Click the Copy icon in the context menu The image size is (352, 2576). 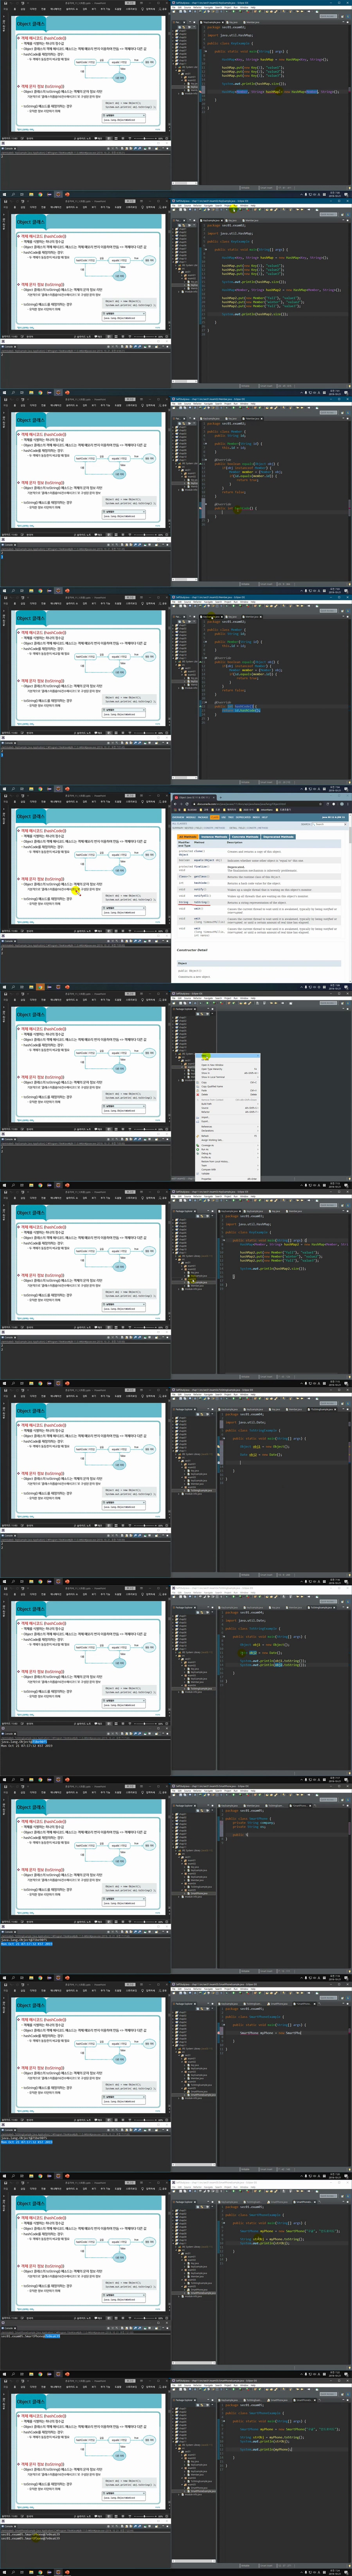point(198,1082)
